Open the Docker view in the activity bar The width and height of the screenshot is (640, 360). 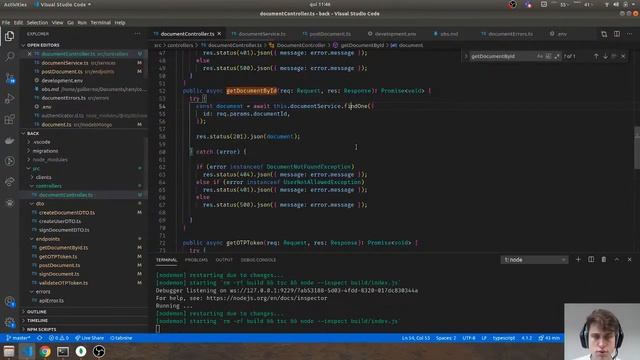point(9,140)
